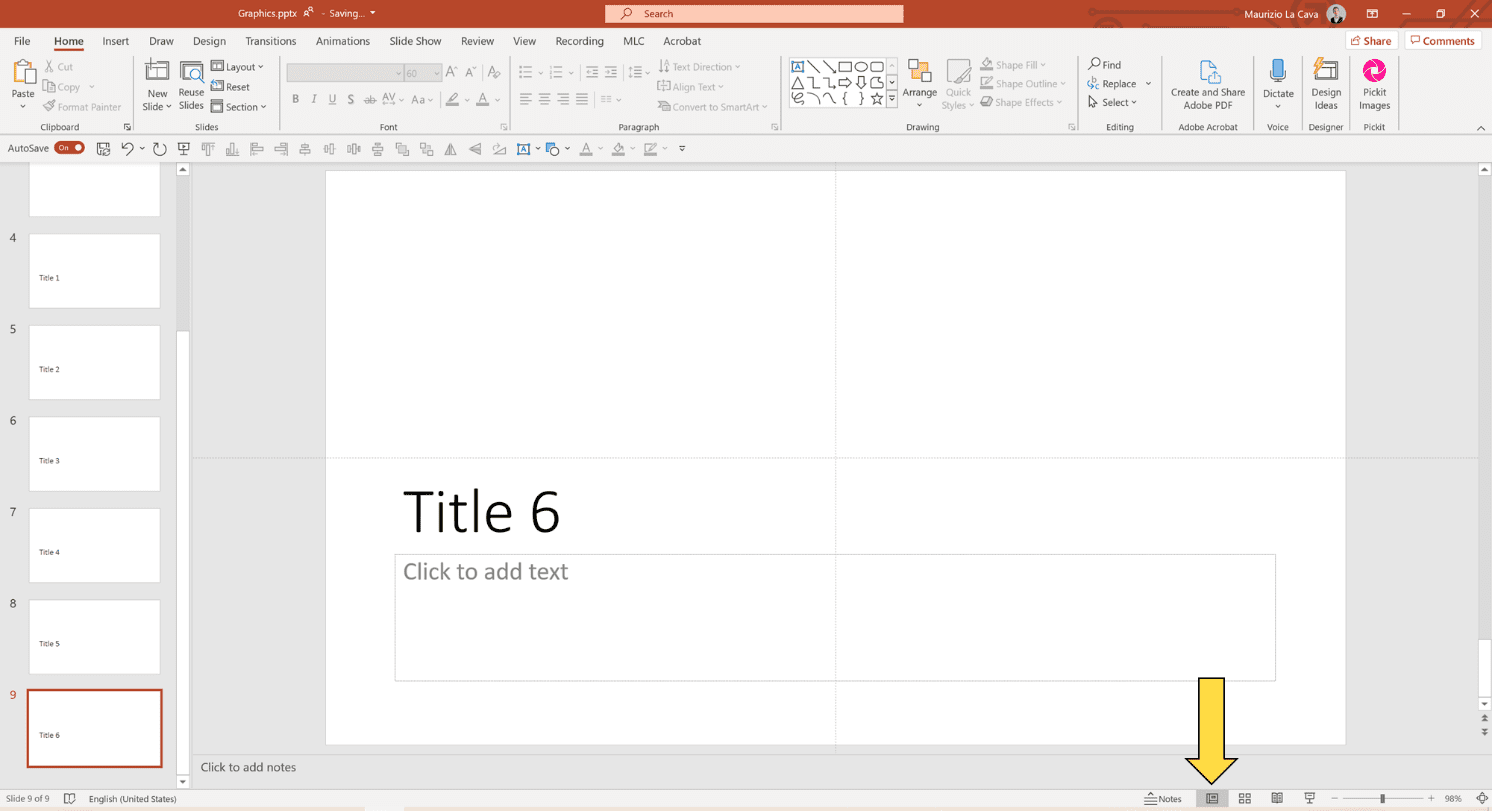Switch to Reading View in status bar
This screenshot has height=811, width=1492.
[1277, 799]
